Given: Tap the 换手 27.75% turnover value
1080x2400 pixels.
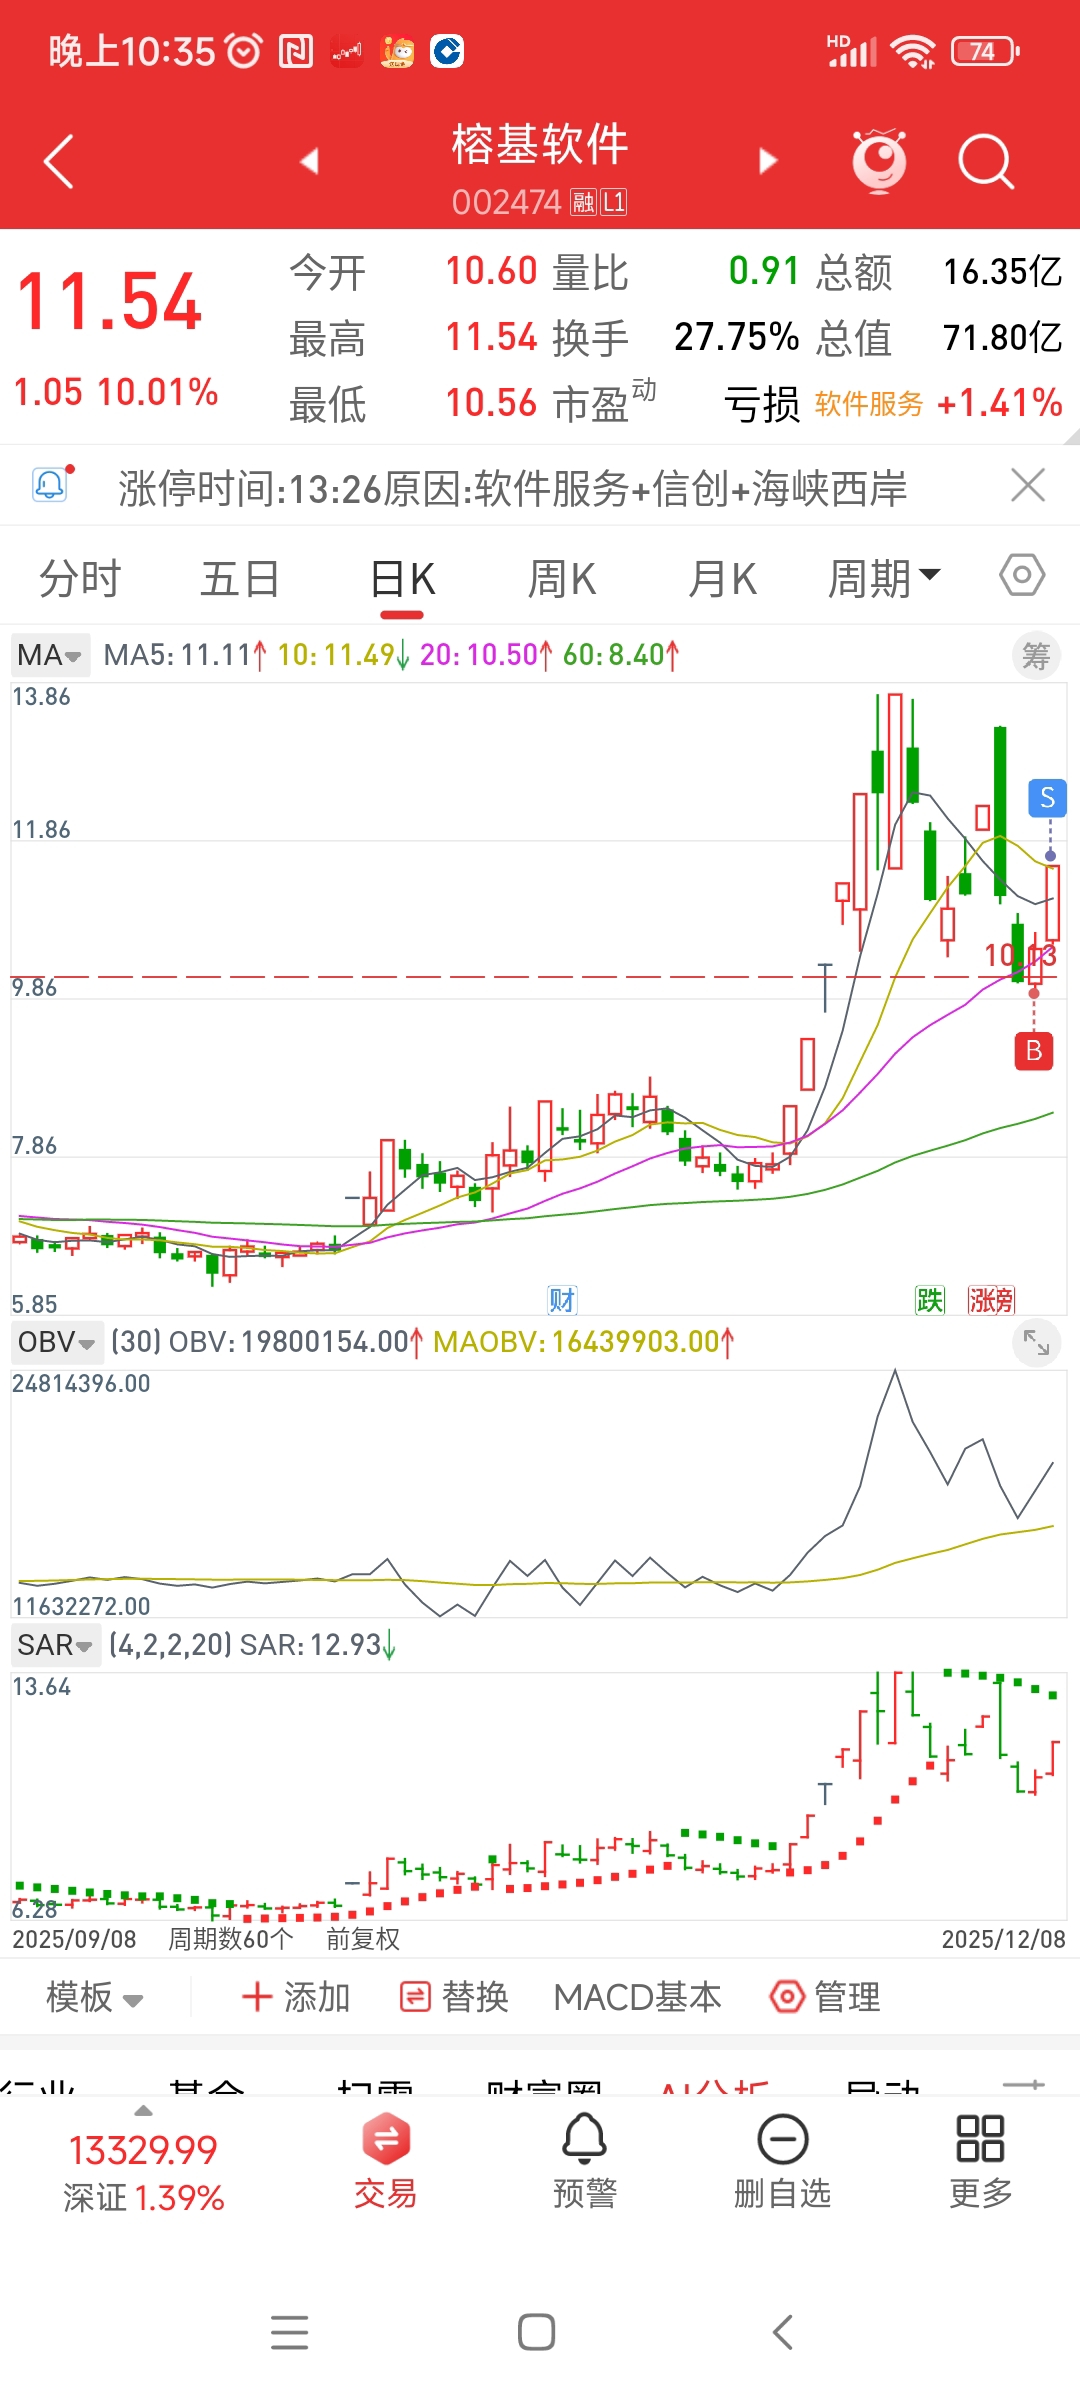Looking at the screenshot, I should pos(736,338).
